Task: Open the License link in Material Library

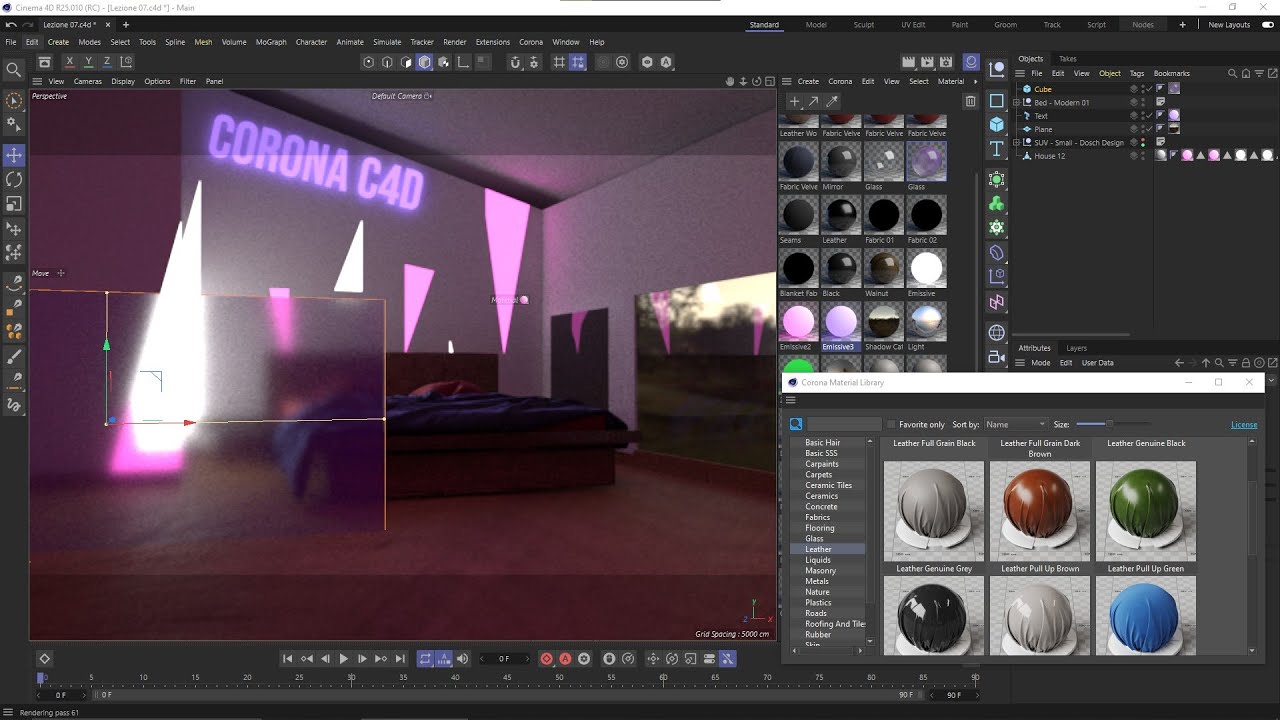Action: coord(1244,425)
